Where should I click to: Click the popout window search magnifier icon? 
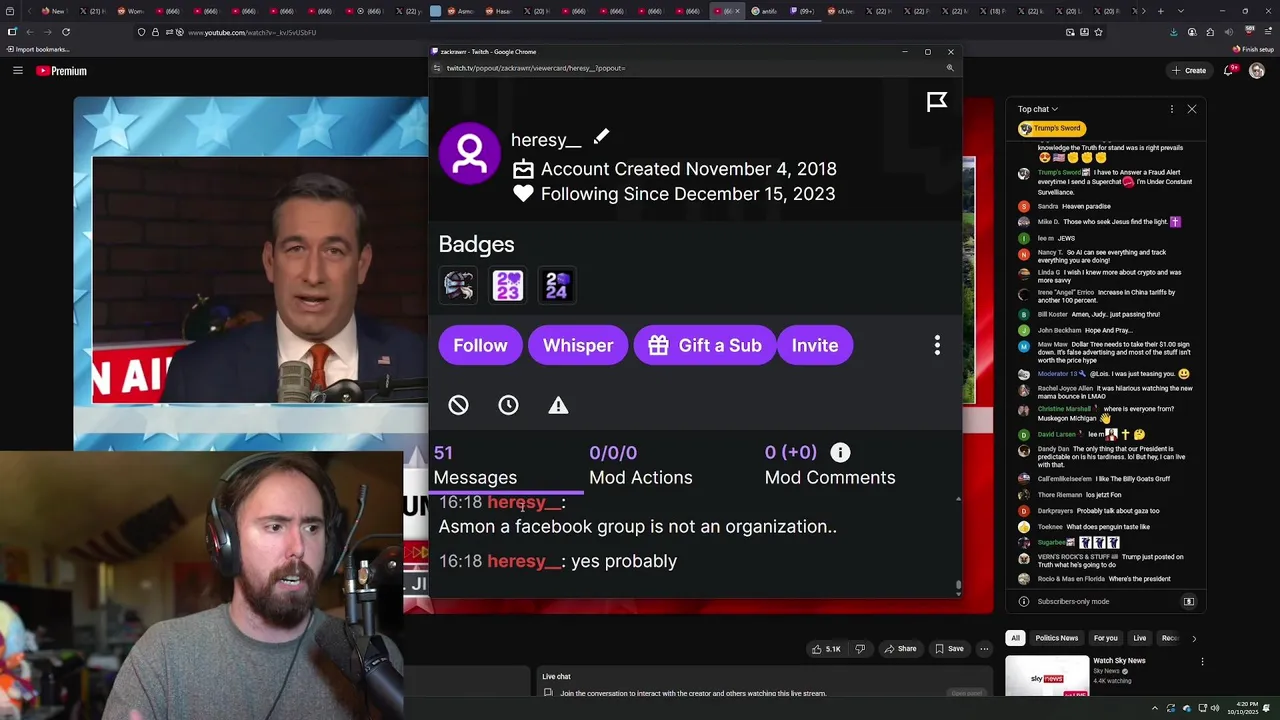[x=950, y=68]
